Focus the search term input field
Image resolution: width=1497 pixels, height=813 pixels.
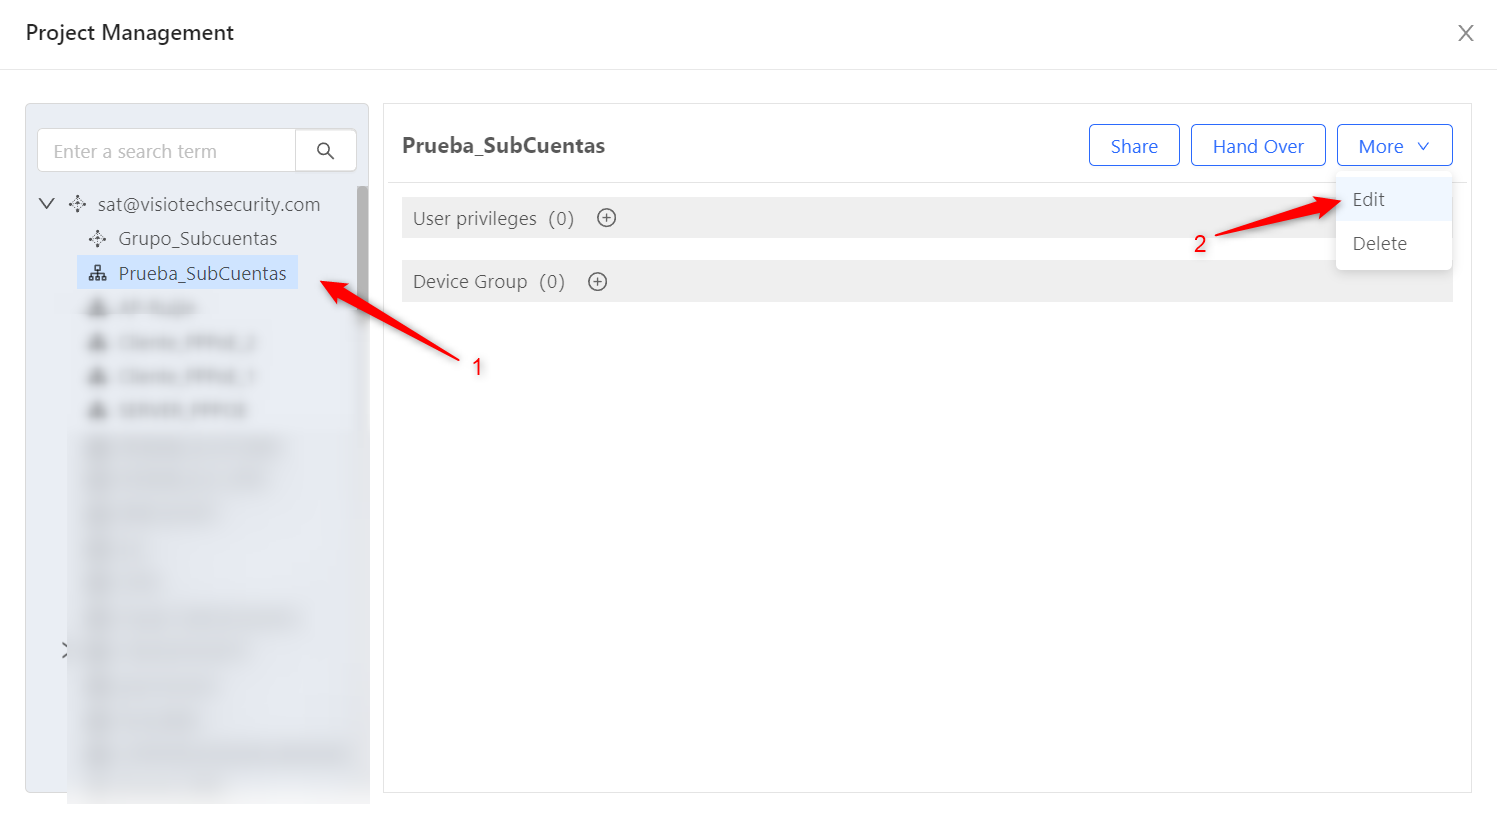pos(167,151)
